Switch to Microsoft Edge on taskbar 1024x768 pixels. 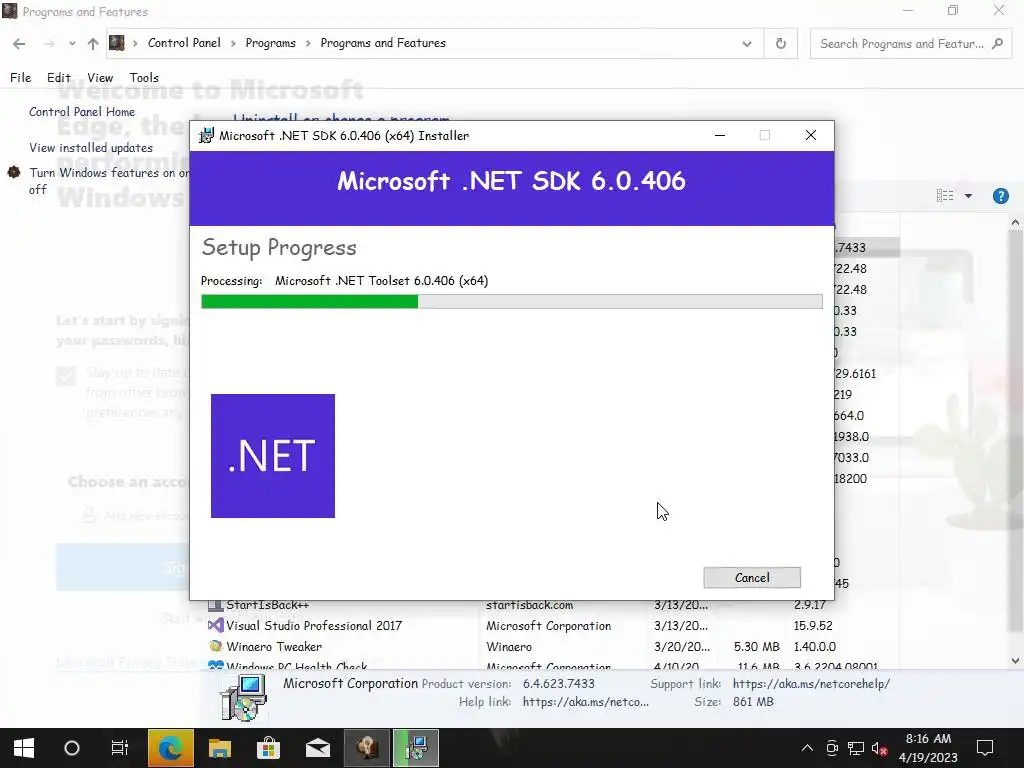coord(170,748)
